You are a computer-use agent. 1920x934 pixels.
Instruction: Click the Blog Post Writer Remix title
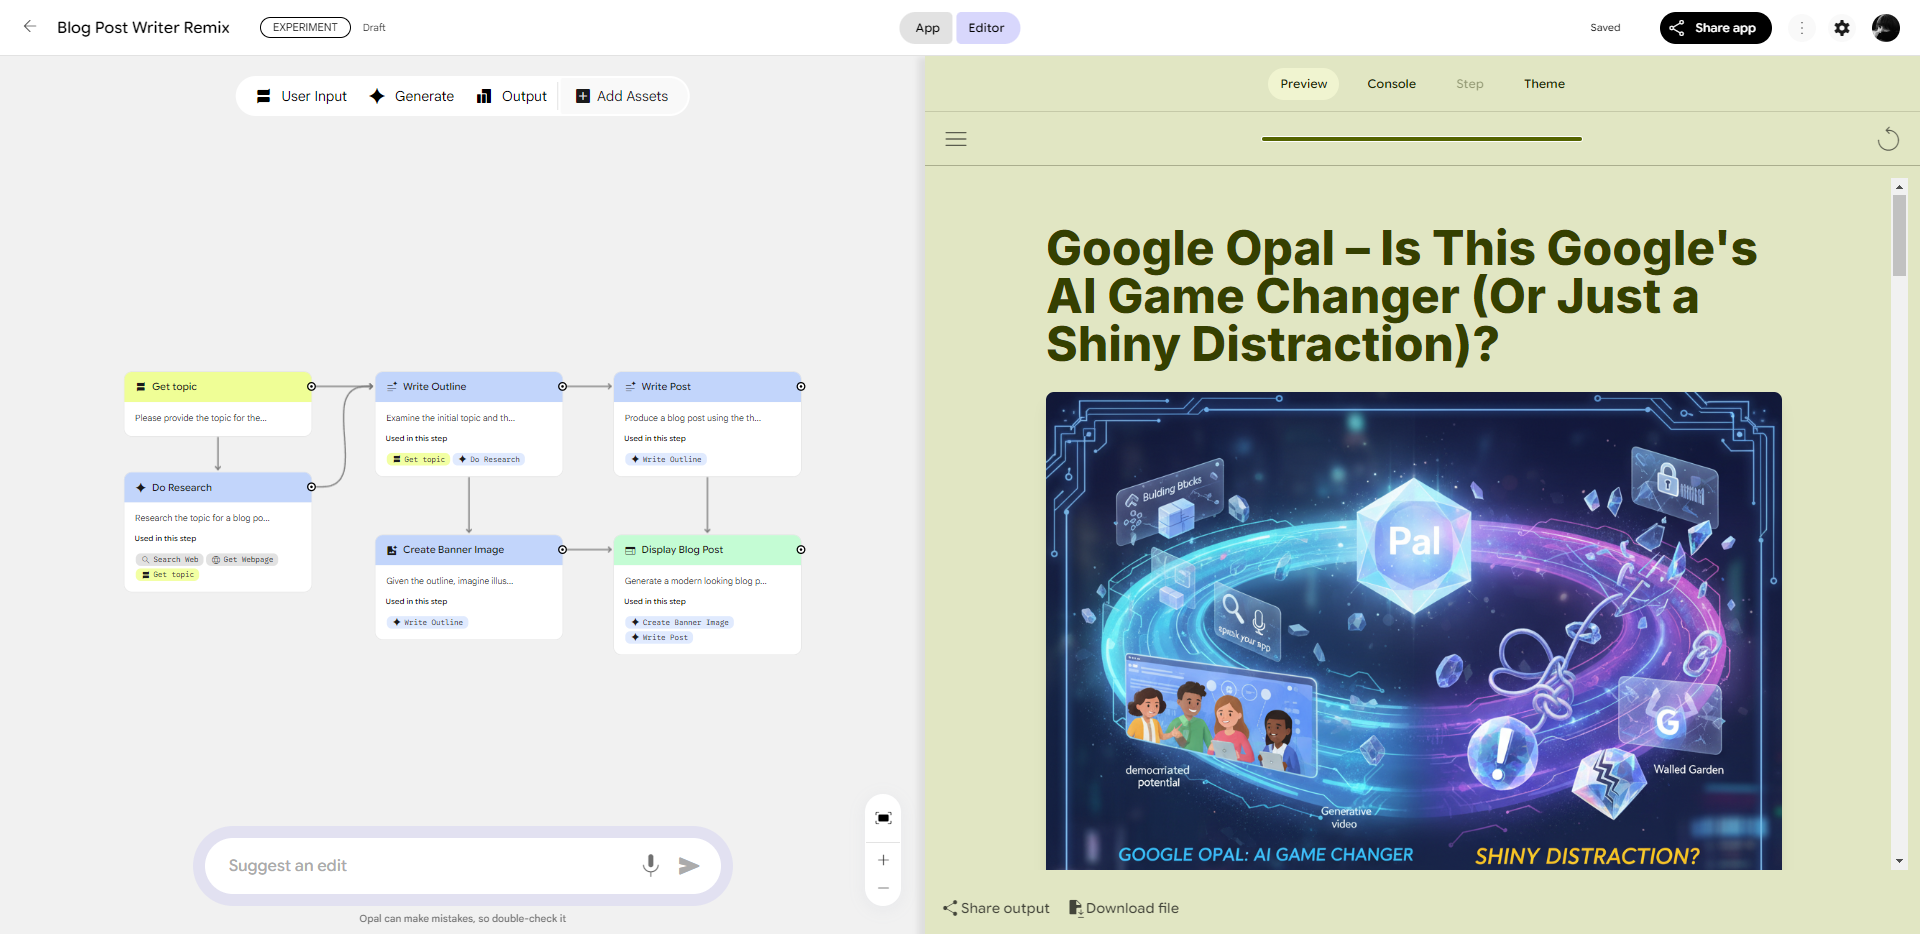(143, 27)
